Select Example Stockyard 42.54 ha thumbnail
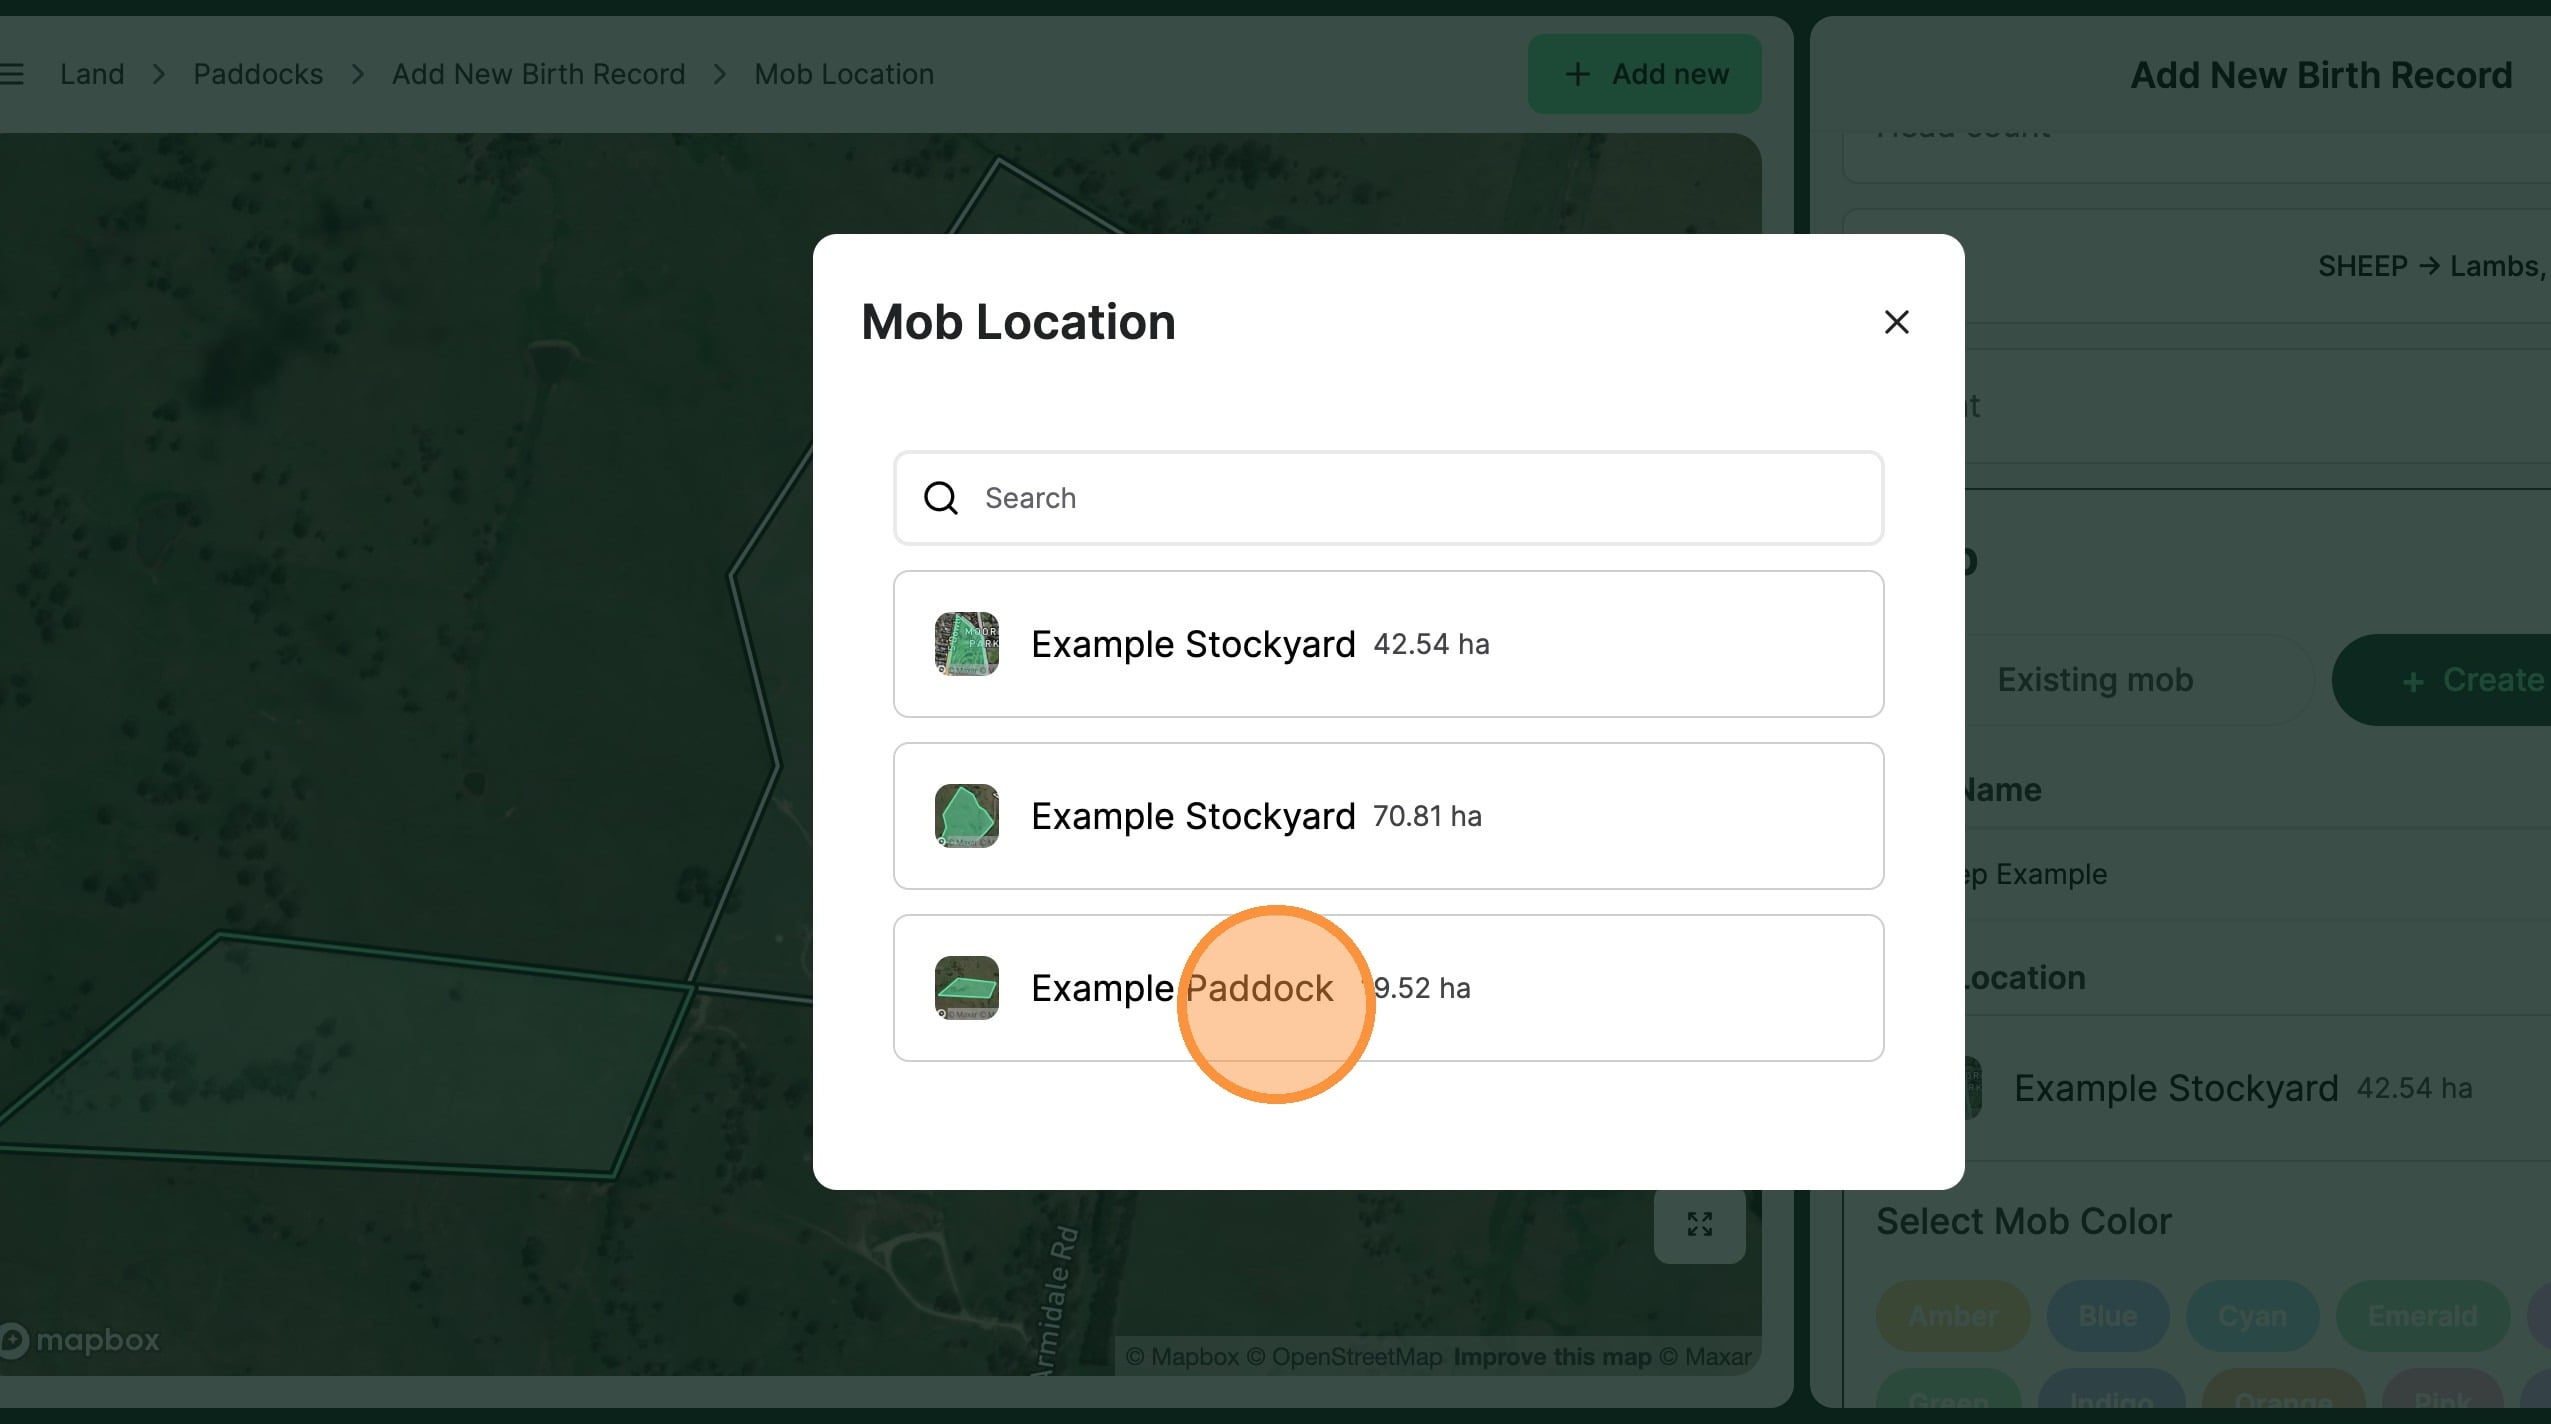Image resolution: width=2551 pixels, height=1424 pixels. 966,644
